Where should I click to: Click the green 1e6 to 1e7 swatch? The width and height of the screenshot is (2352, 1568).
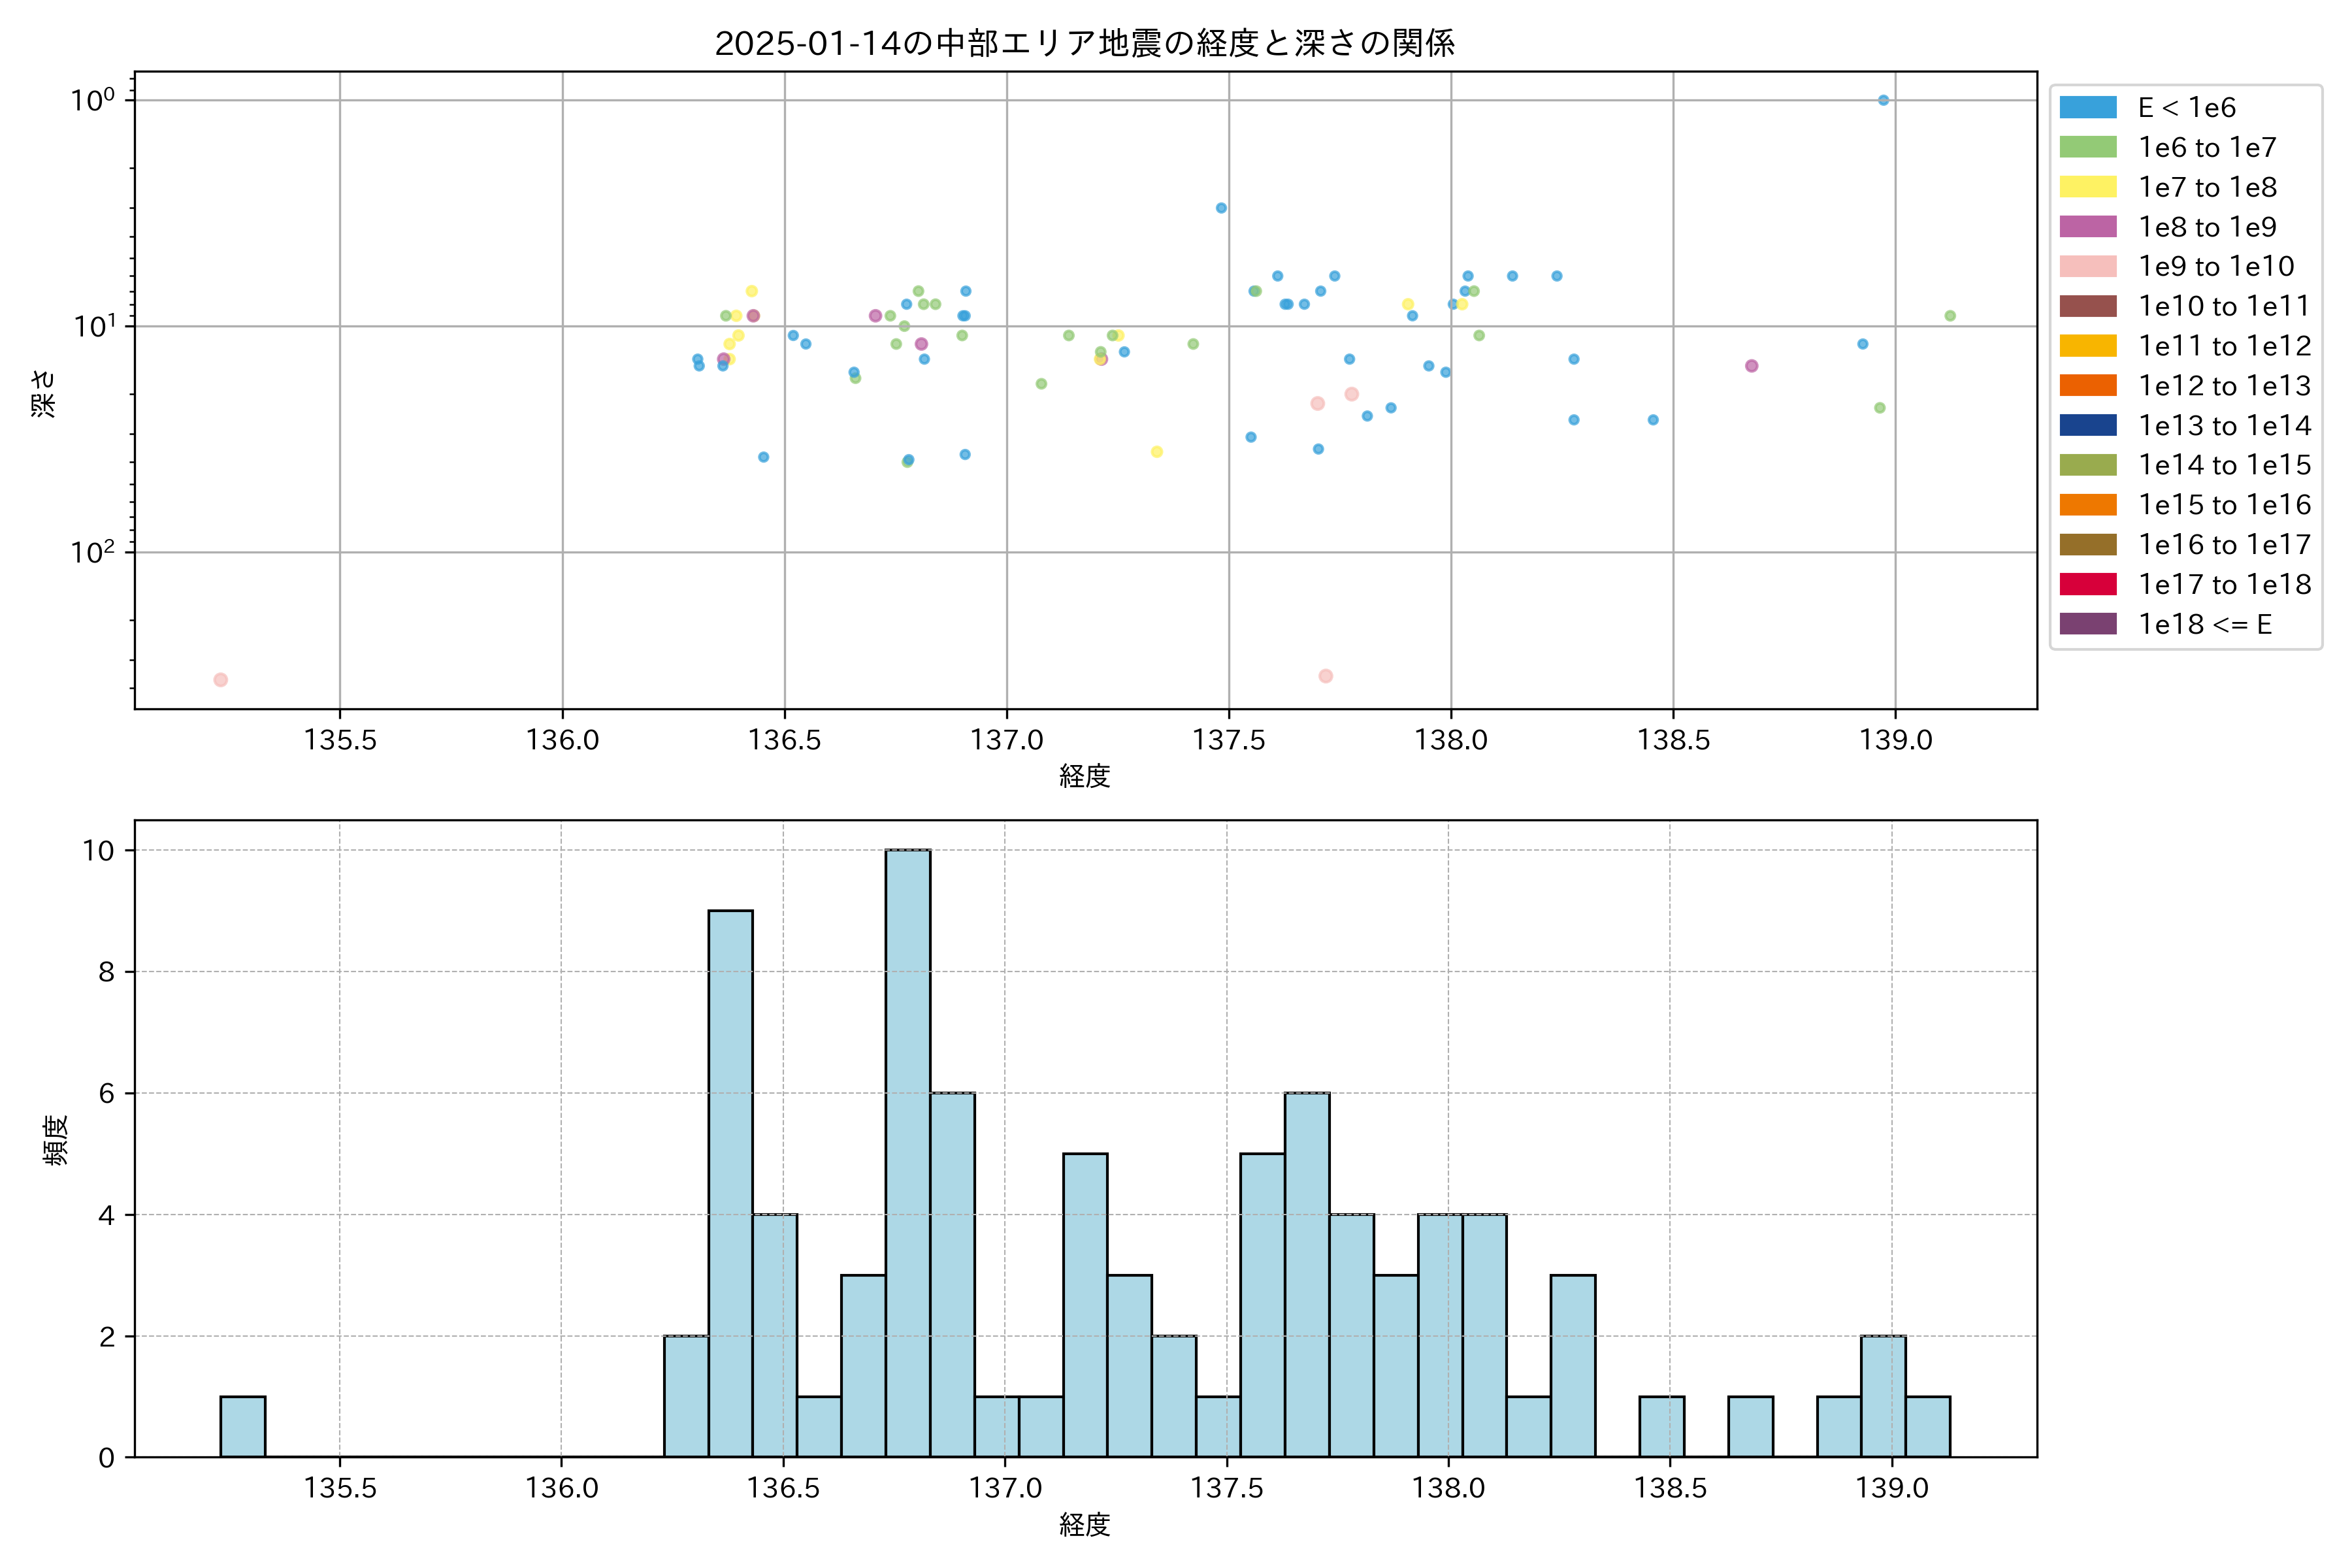(x=2087, y=147)
